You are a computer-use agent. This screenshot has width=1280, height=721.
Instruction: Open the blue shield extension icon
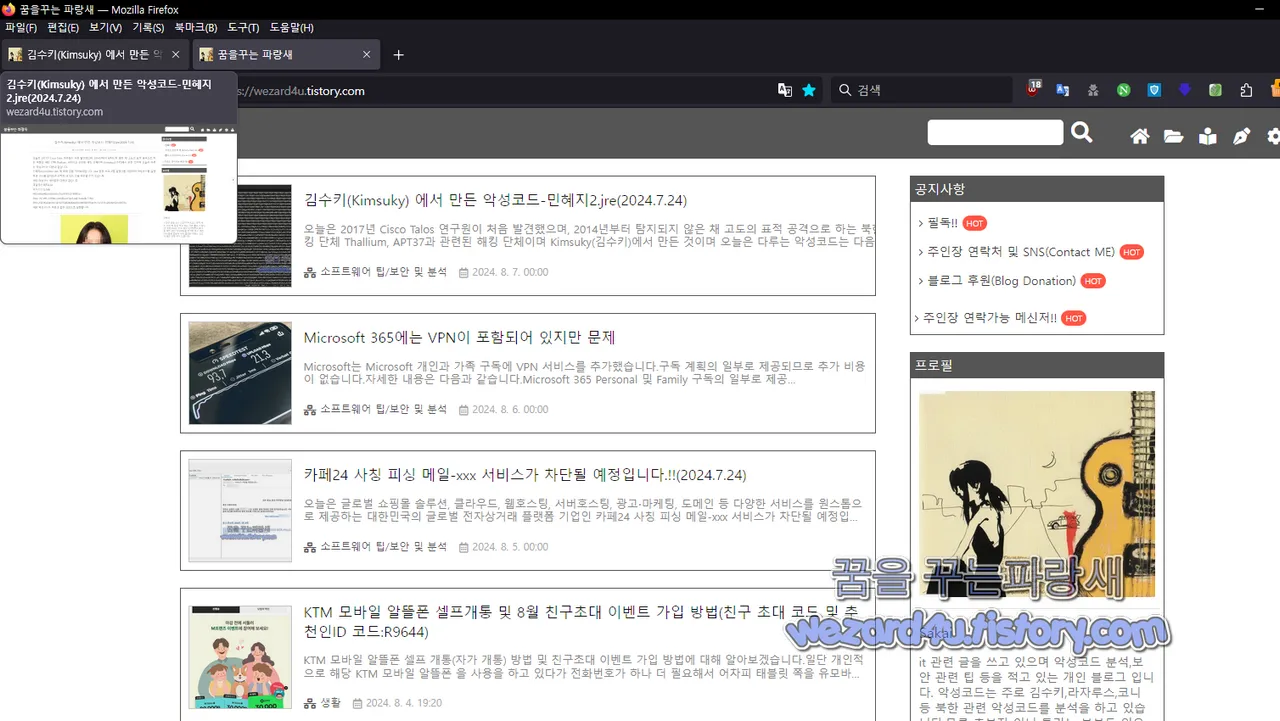[x=1154, y=90]
